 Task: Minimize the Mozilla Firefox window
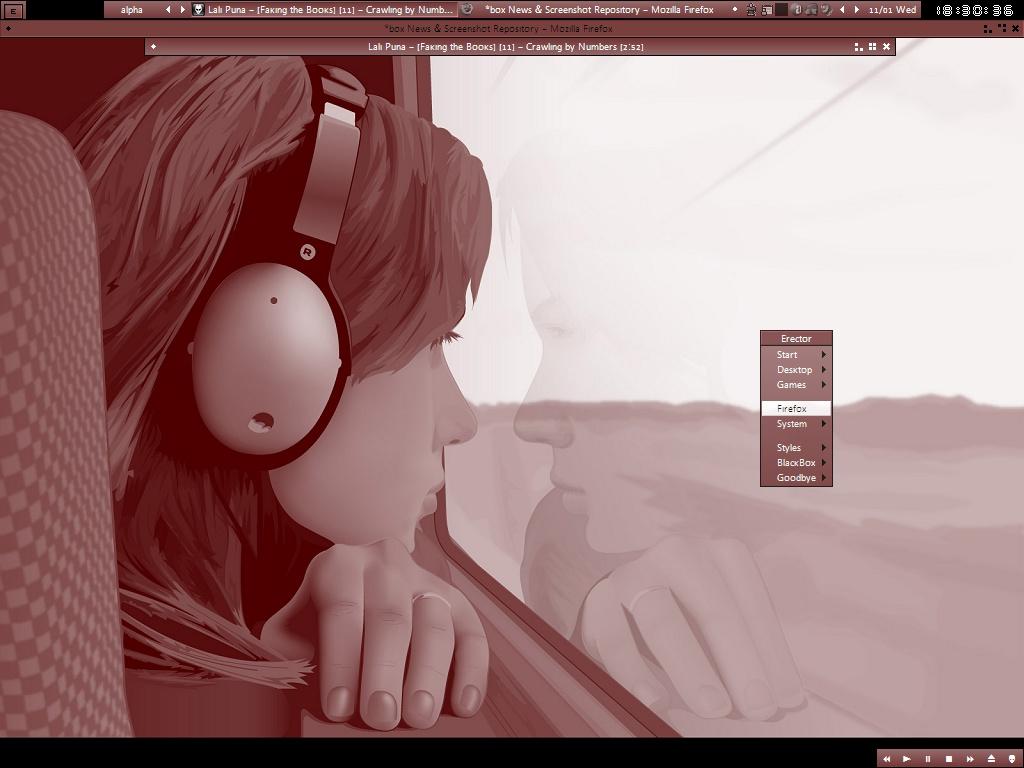987,29
